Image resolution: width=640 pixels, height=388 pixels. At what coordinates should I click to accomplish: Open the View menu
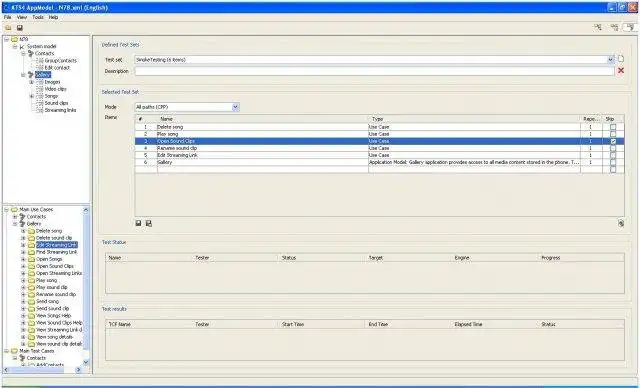tap(22, 18)
